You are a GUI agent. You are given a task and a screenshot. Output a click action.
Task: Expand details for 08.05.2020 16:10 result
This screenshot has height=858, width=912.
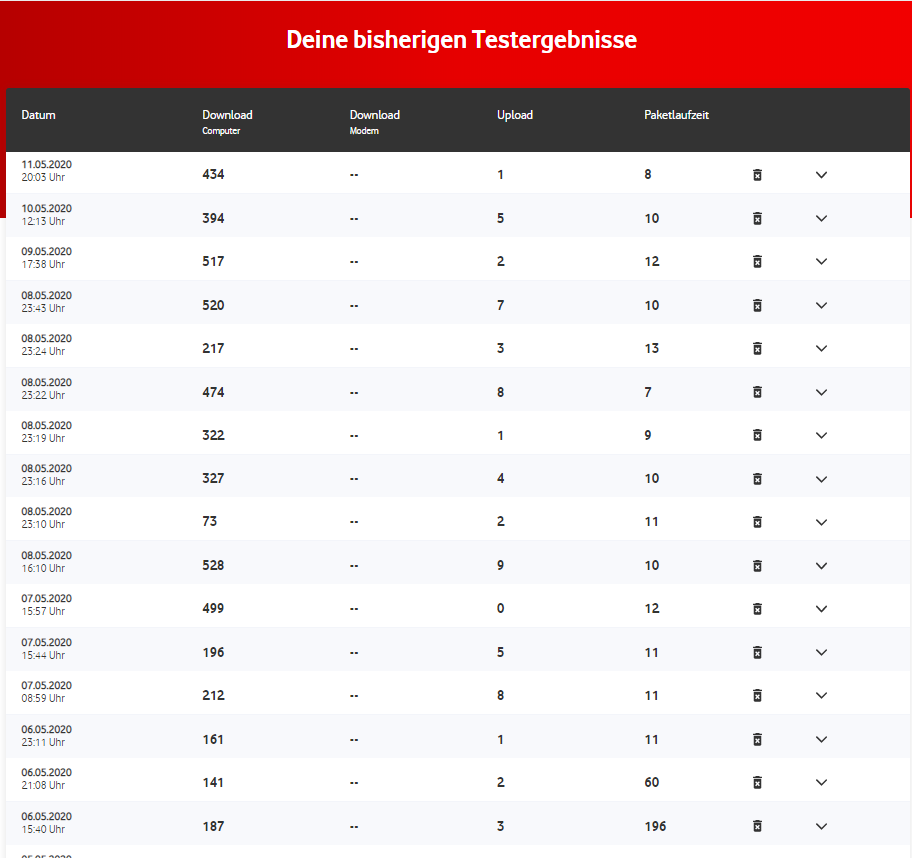tap(821, 565)
